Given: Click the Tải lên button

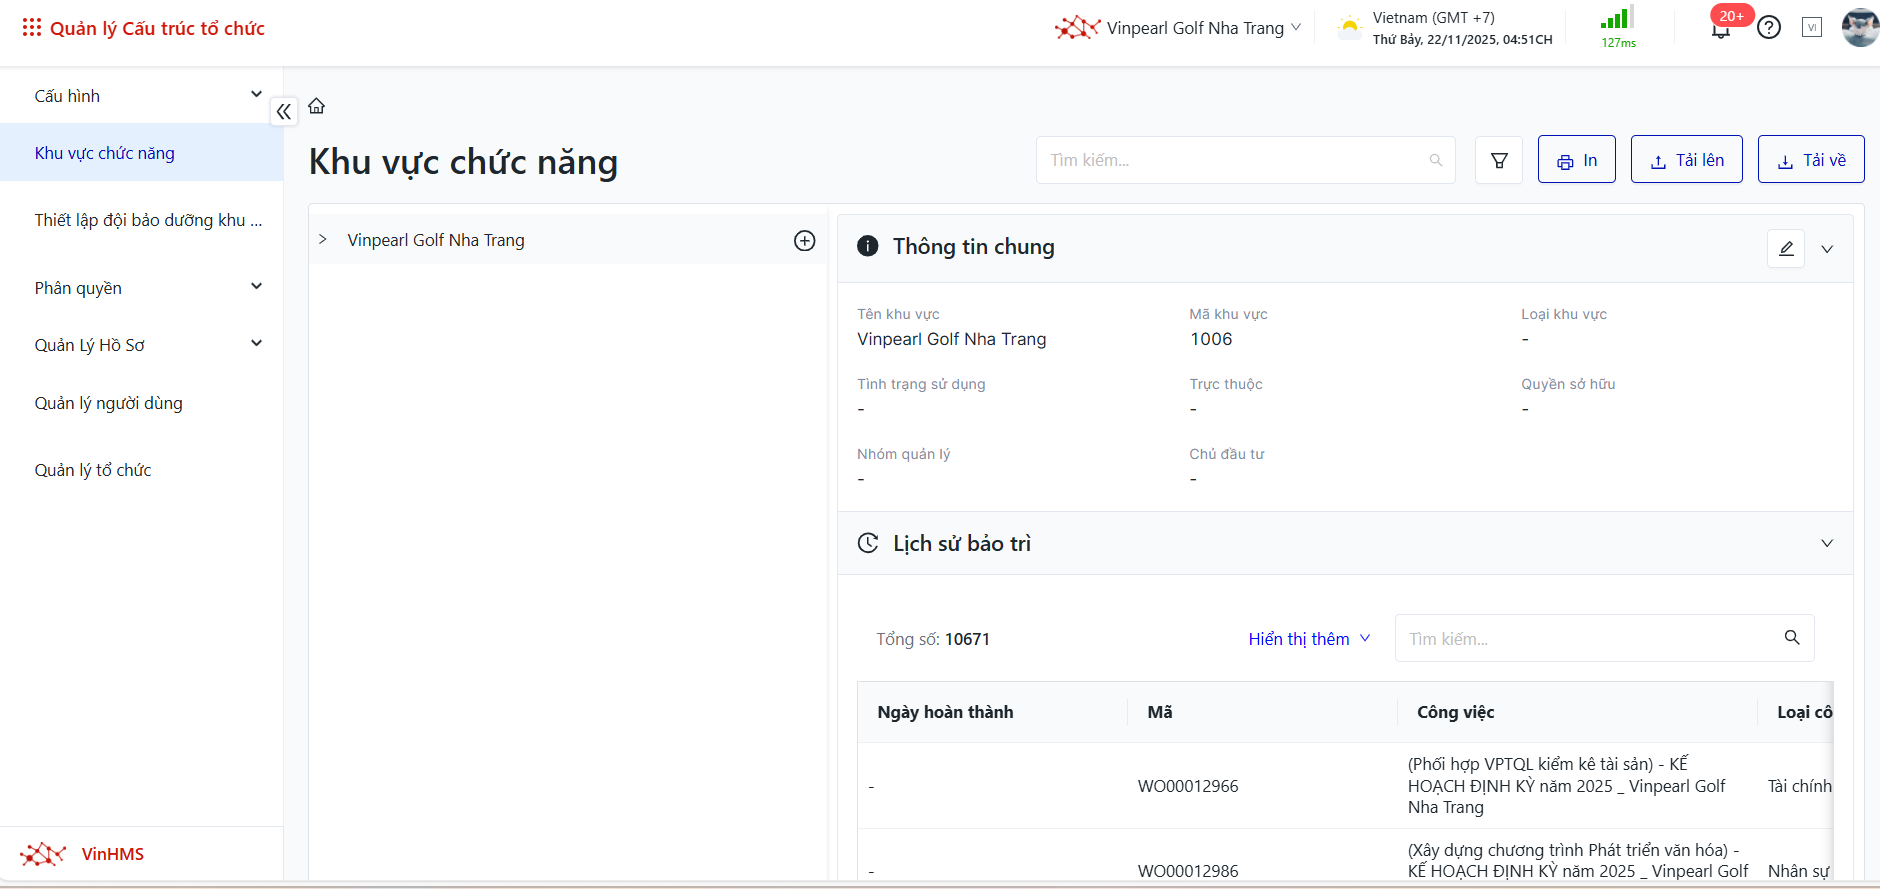Looking at the screenshot, I should [x=1686, y=160].
